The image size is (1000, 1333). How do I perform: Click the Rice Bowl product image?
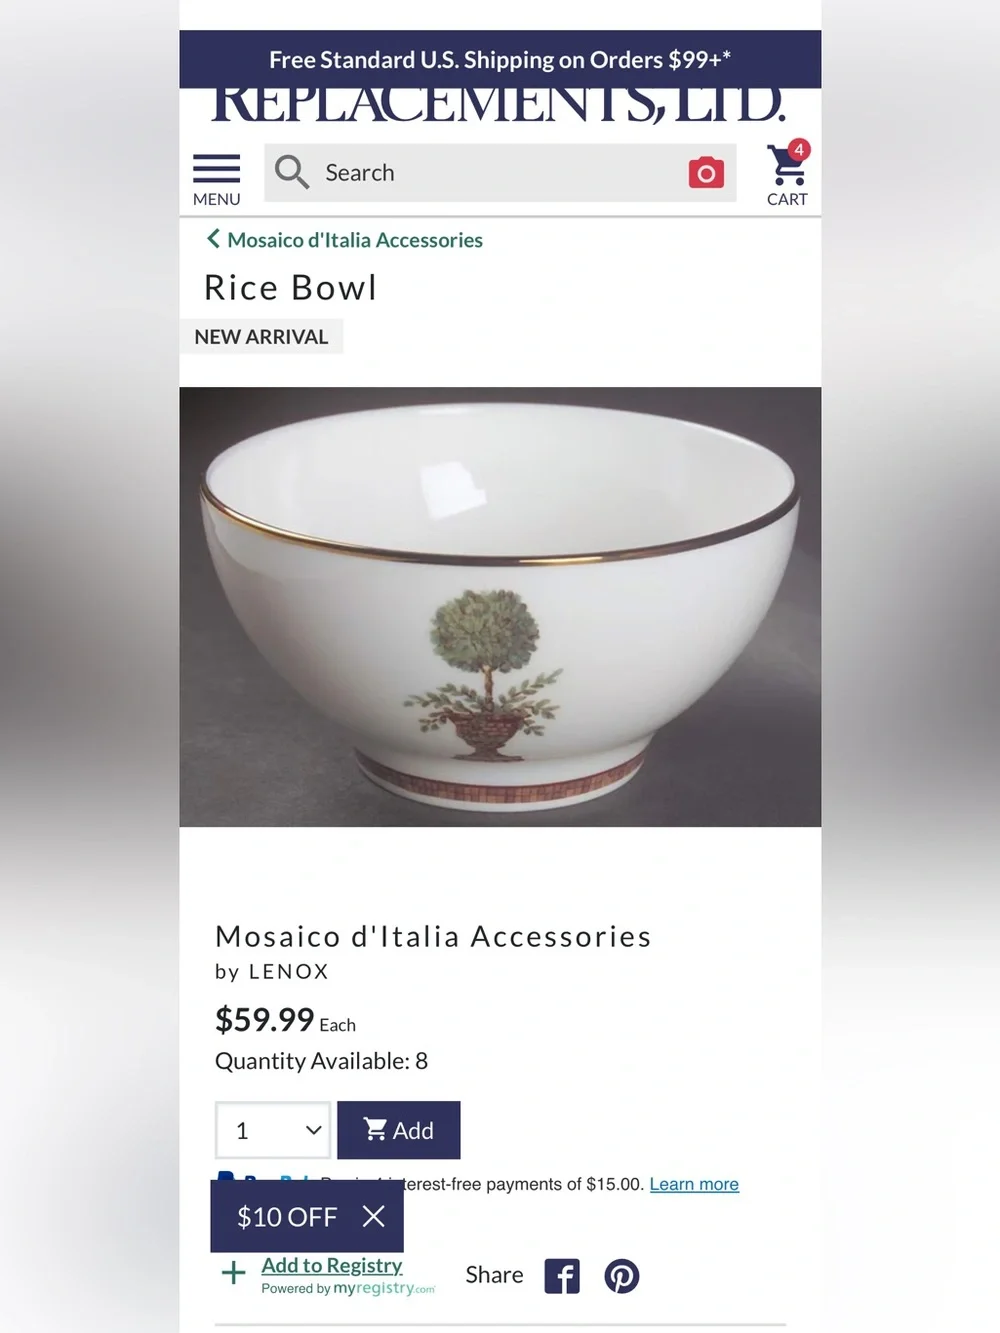[x=500, y=607]
